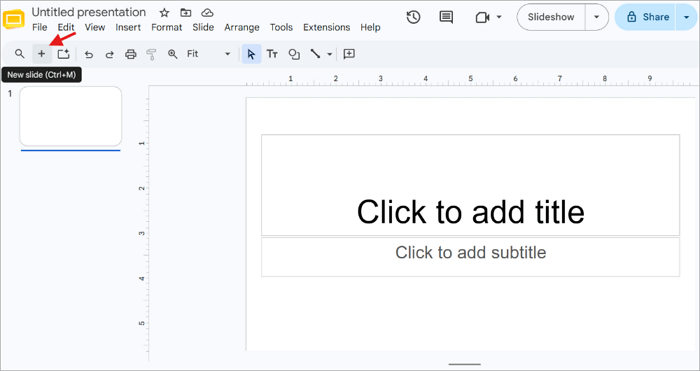Image resolution: width=700 pixels, height=371 pixels.
Task: Expand the Share quick actions arrow
Action: tap(687, 17)
